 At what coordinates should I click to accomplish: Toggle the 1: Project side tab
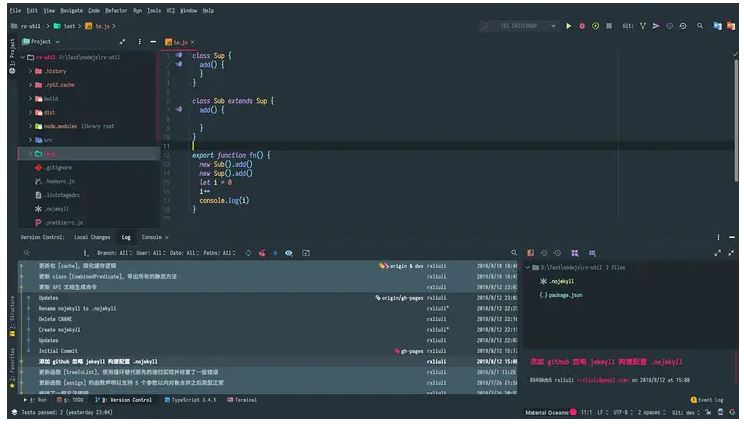coord(12,56)
